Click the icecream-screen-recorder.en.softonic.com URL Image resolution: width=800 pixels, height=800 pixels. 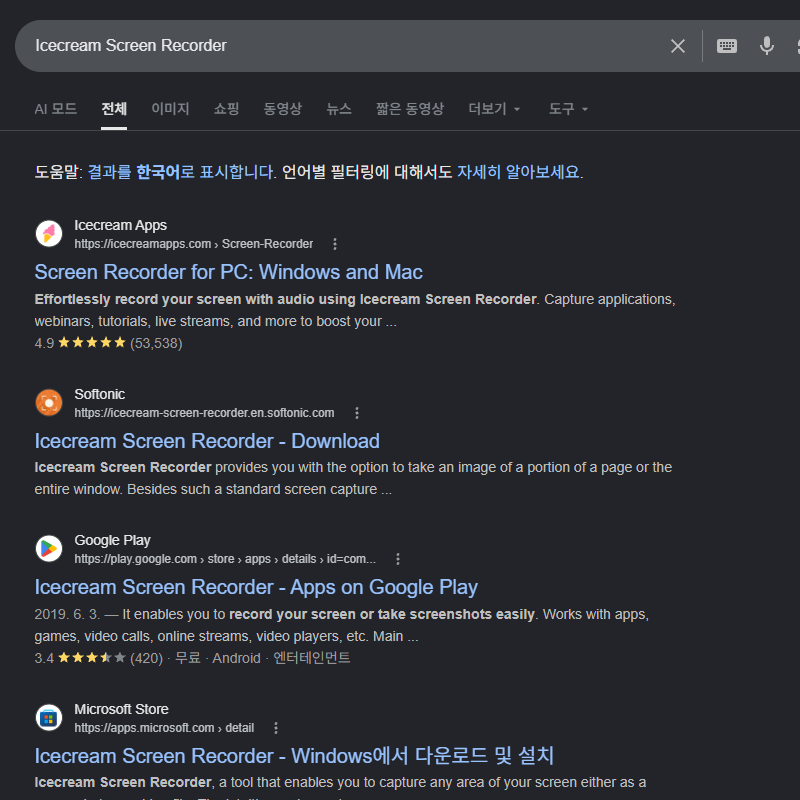pyautogui.click(x=204, y=413)
